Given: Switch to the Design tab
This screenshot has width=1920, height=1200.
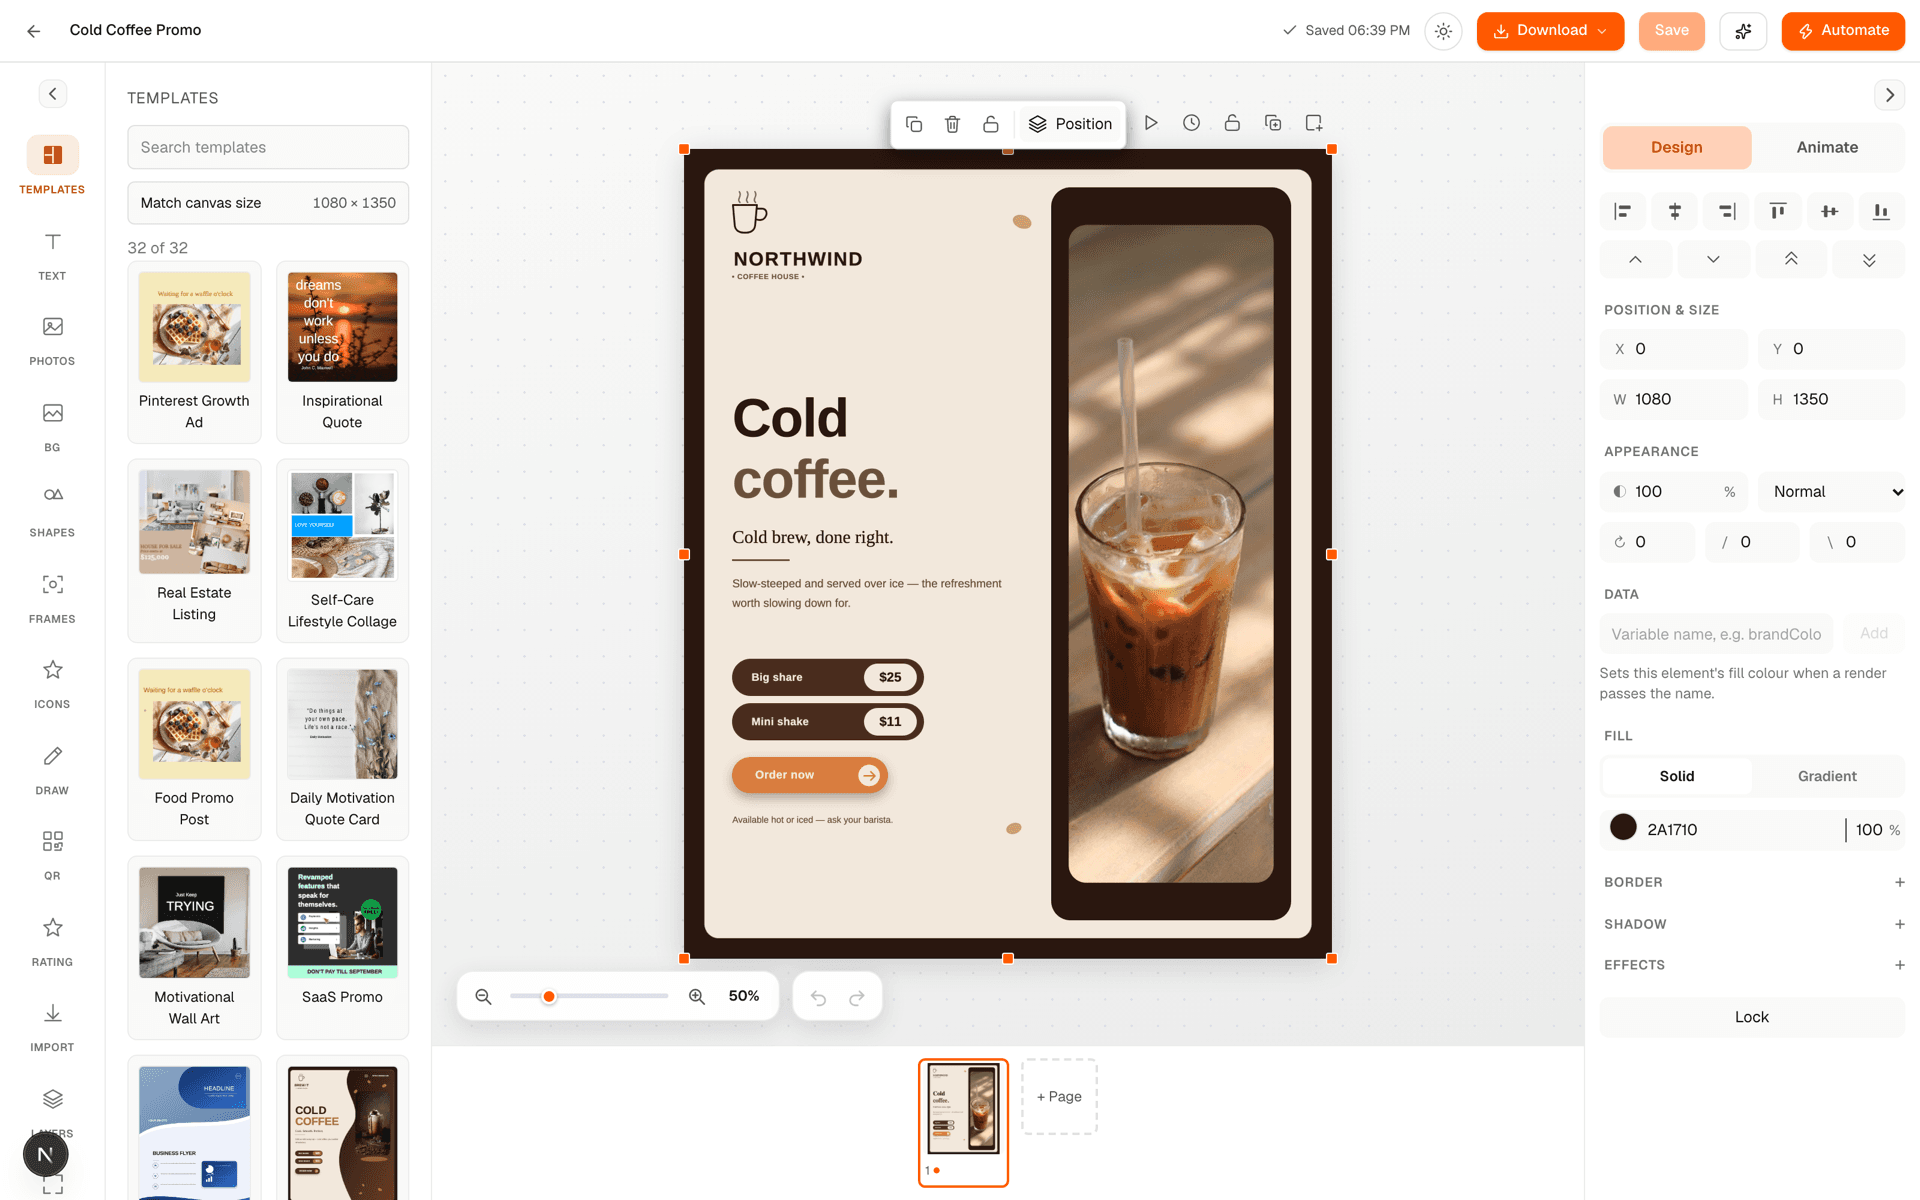Looking at the screenshot, I should coord(1677,147).
